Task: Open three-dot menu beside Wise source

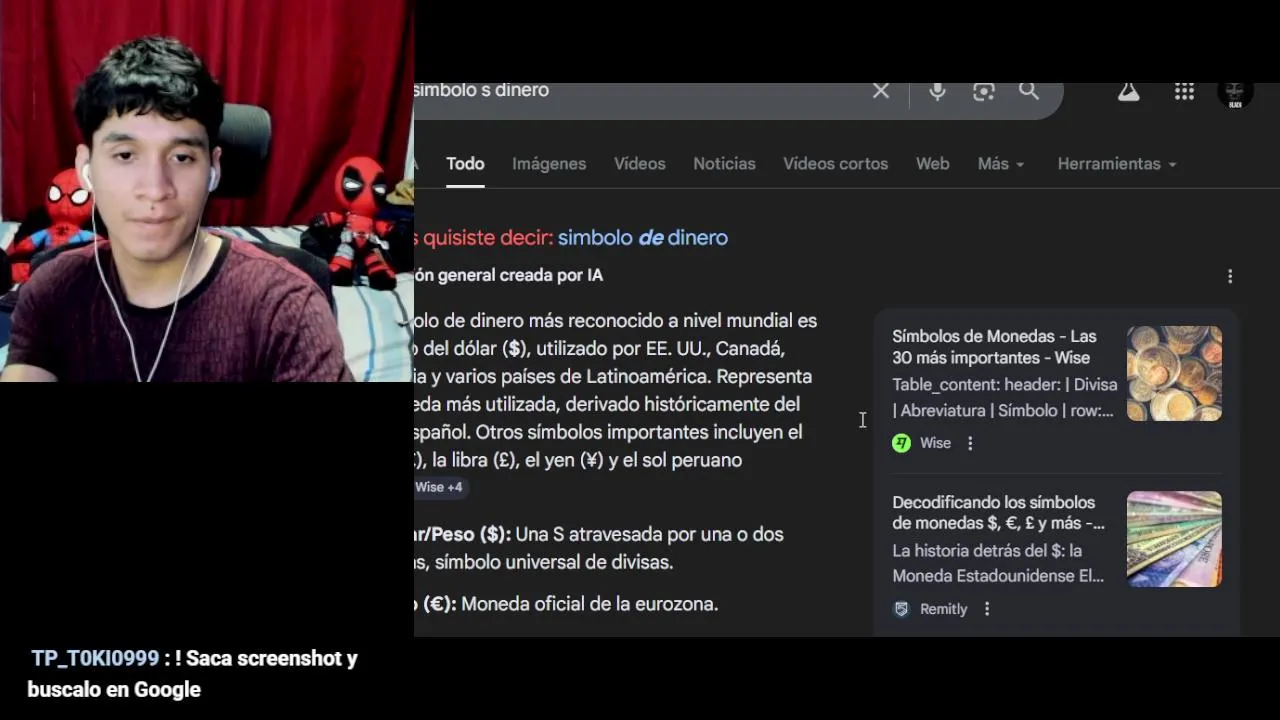Action: (x=970, y=443)
